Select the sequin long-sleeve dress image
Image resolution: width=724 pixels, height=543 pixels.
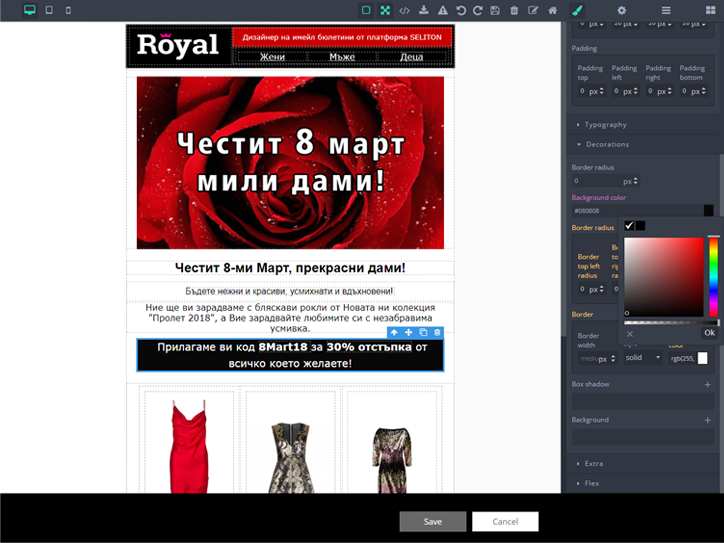392,460
